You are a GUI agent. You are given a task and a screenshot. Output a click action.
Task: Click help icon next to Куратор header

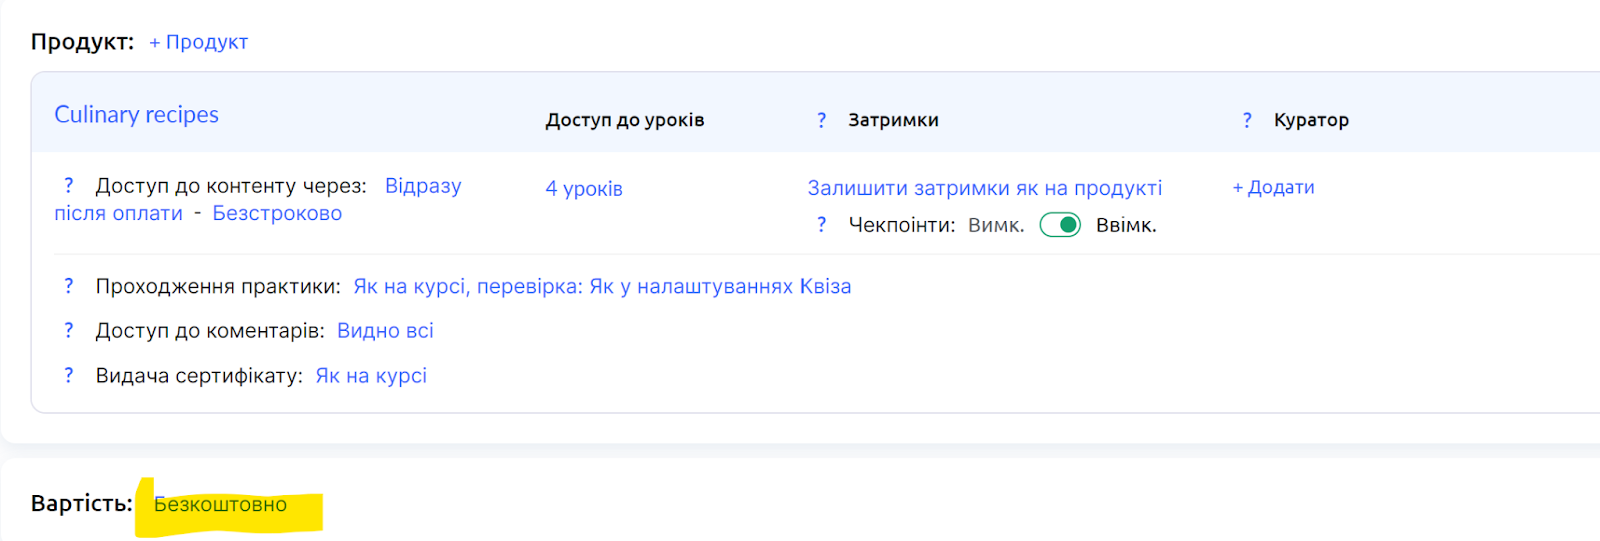[x=1247, y=120]
